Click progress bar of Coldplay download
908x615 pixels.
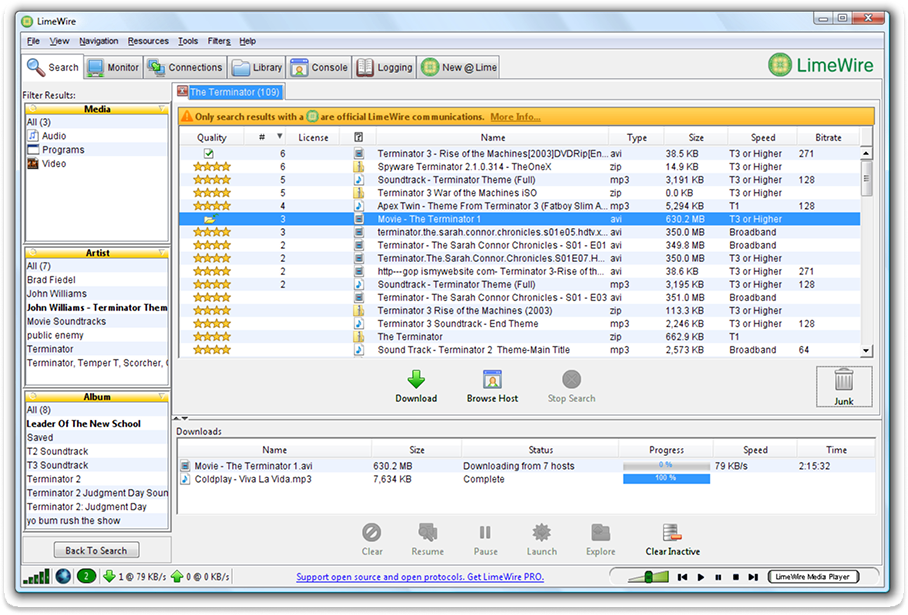point(666,479)
